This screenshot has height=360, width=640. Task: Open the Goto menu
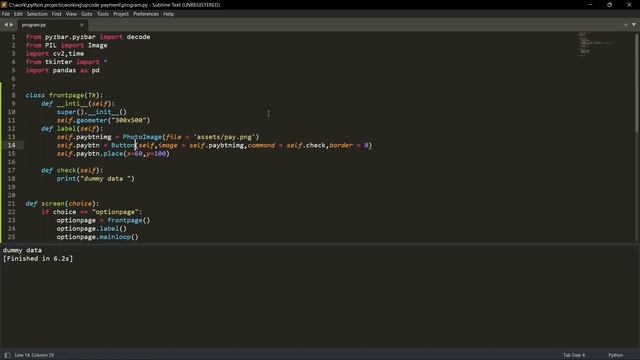tap(87, 14)
